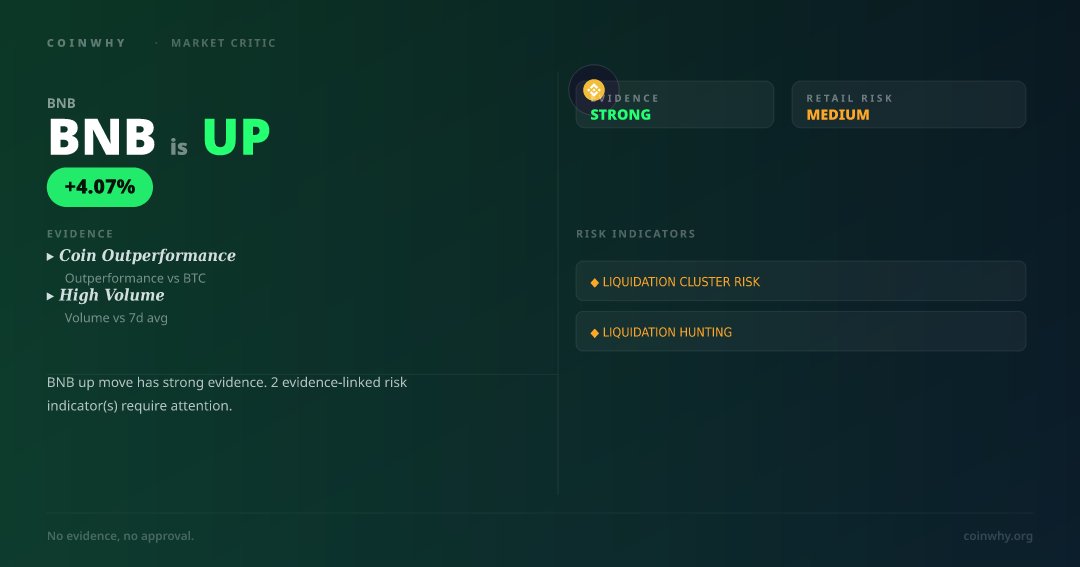Click the BNB up move summary paragraph

tap(227, 394)
